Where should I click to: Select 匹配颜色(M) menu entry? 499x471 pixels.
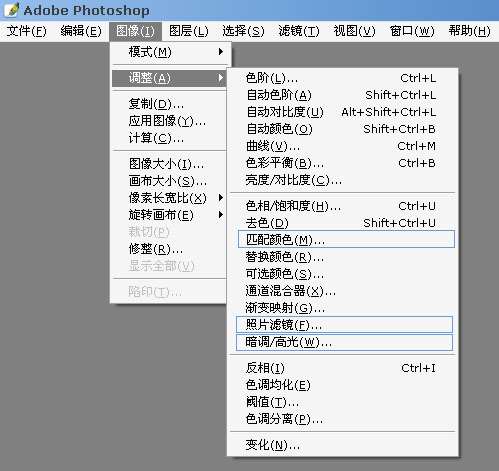click(x=346, y=239)
